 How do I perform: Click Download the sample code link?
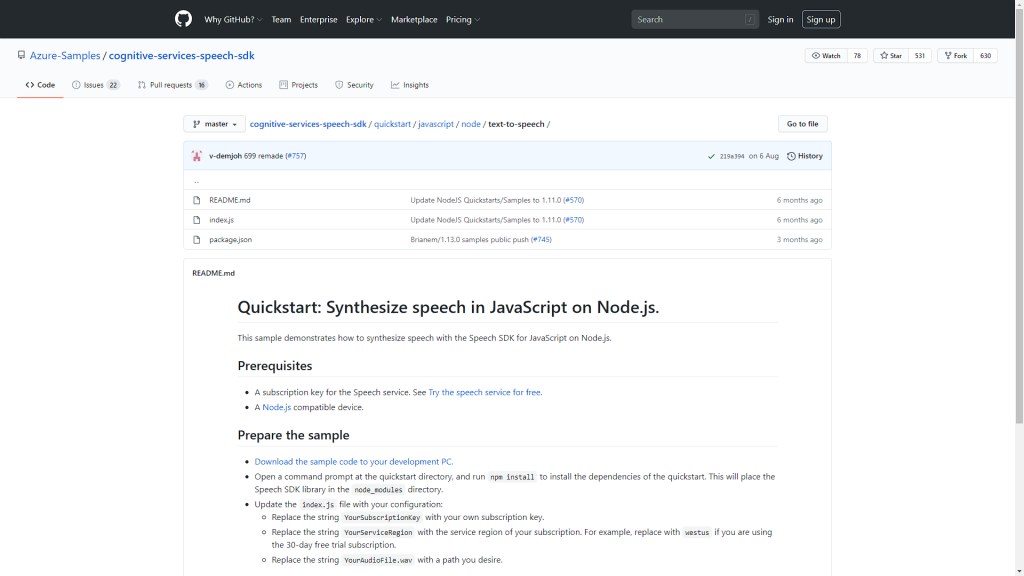click(x=353, y=462)
